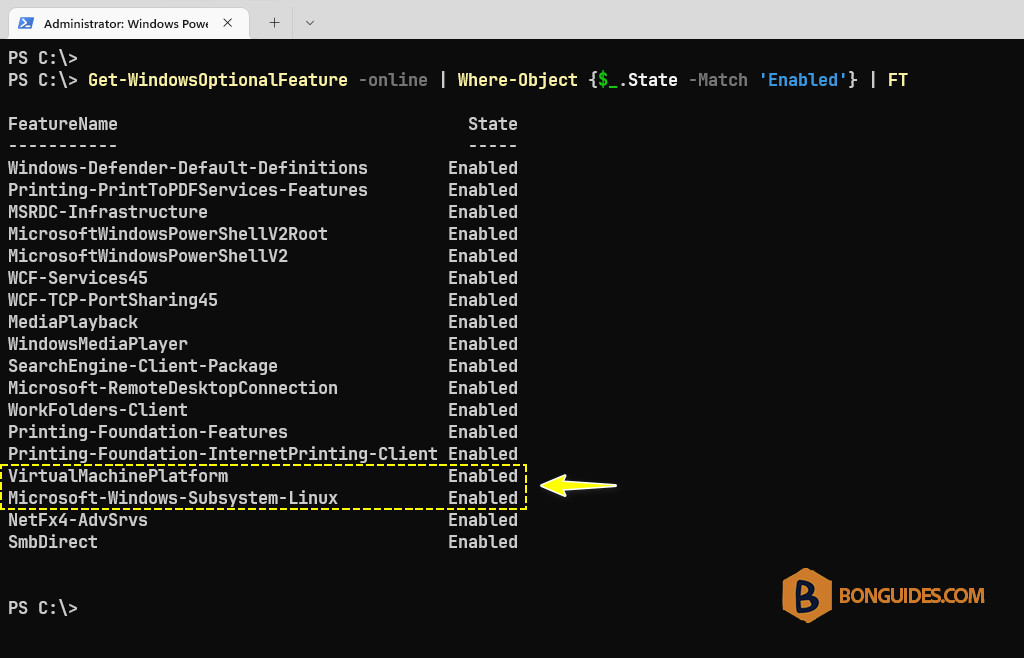This screenshot has height=658, width=1024.
Task: Click the FT alias at command end
Action: point(898,80)
